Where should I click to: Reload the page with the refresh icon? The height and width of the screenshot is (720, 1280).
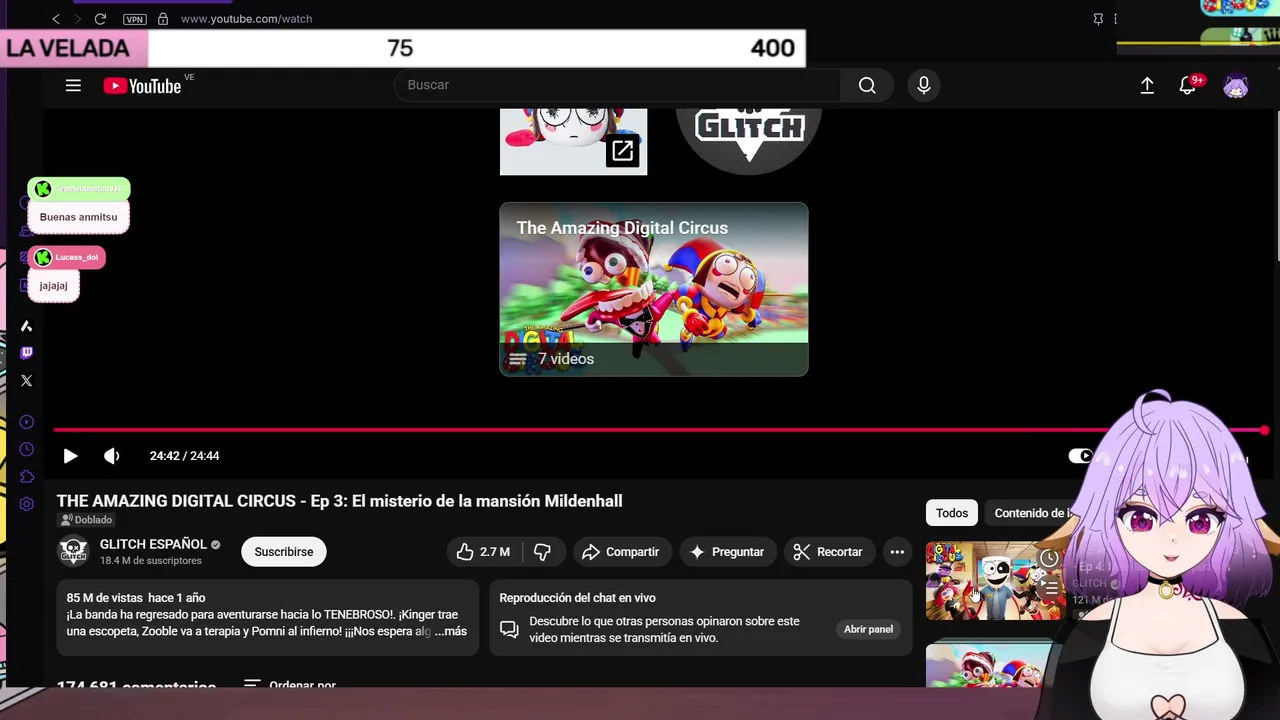click(100, 19)
